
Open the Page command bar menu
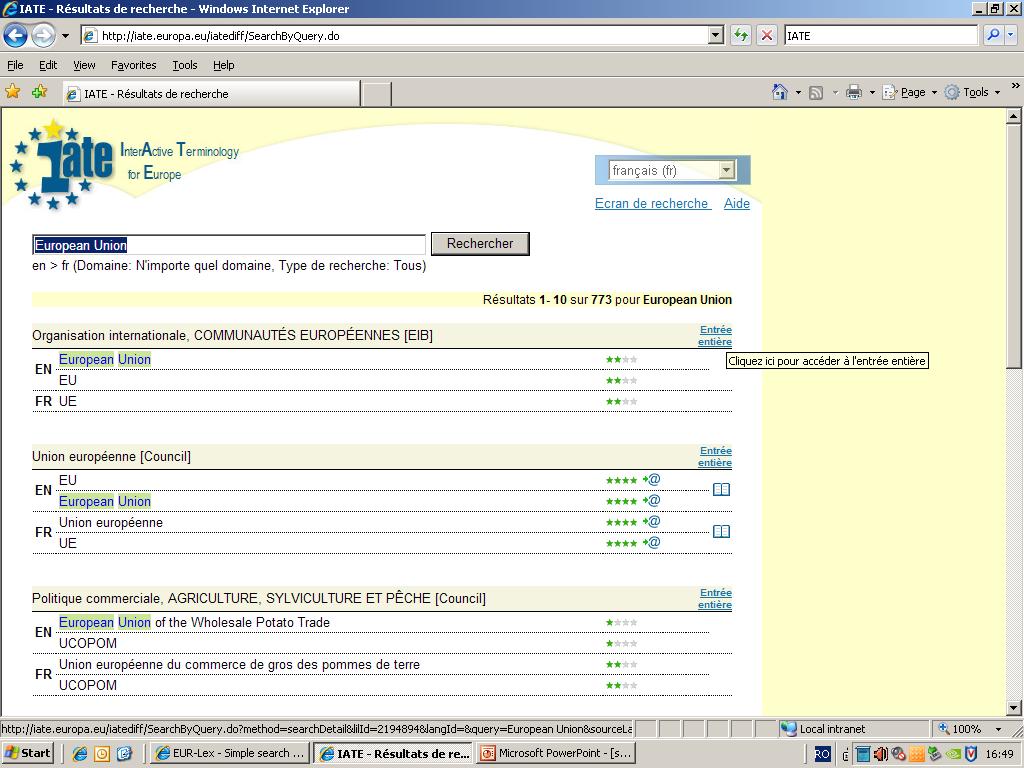pos(909,92)
